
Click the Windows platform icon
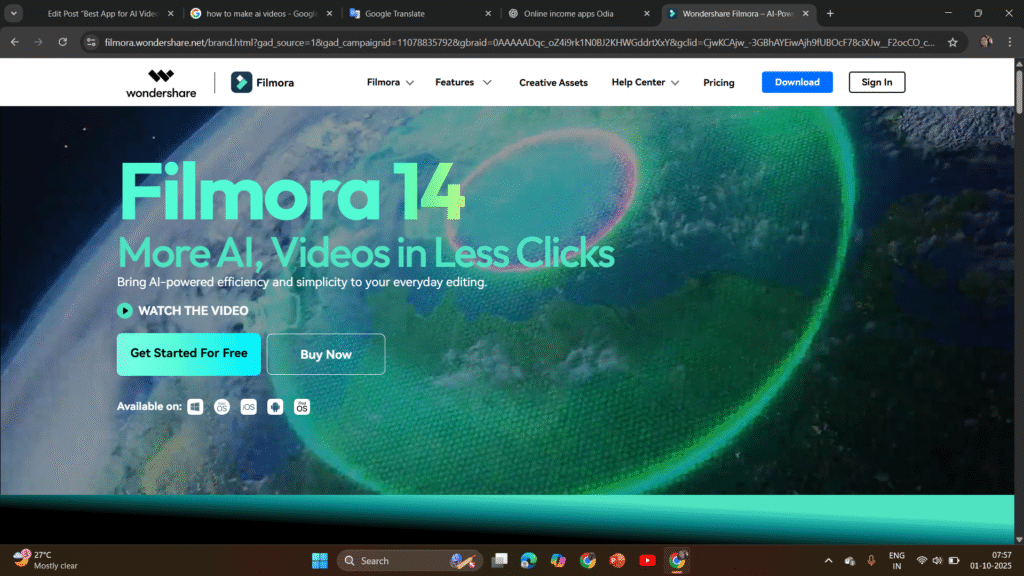coord(196,407)
